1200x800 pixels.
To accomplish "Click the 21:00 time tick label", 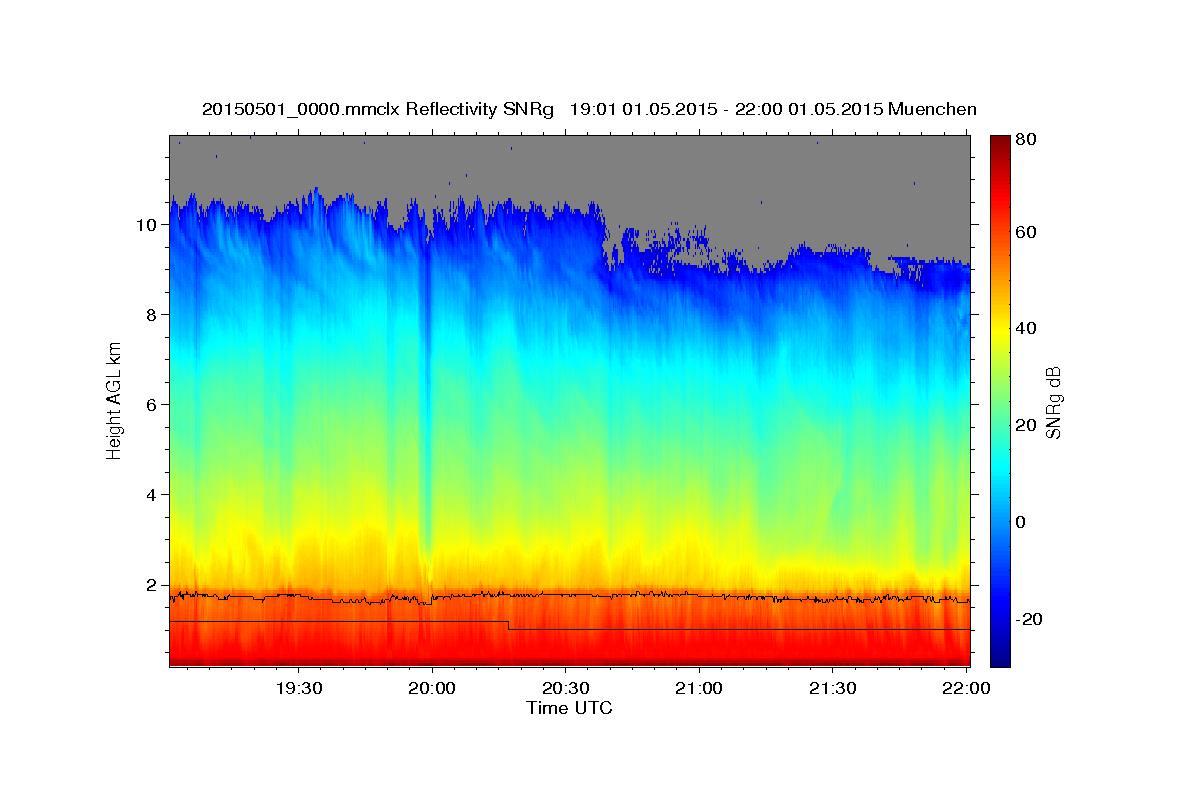I will (699, 688).
